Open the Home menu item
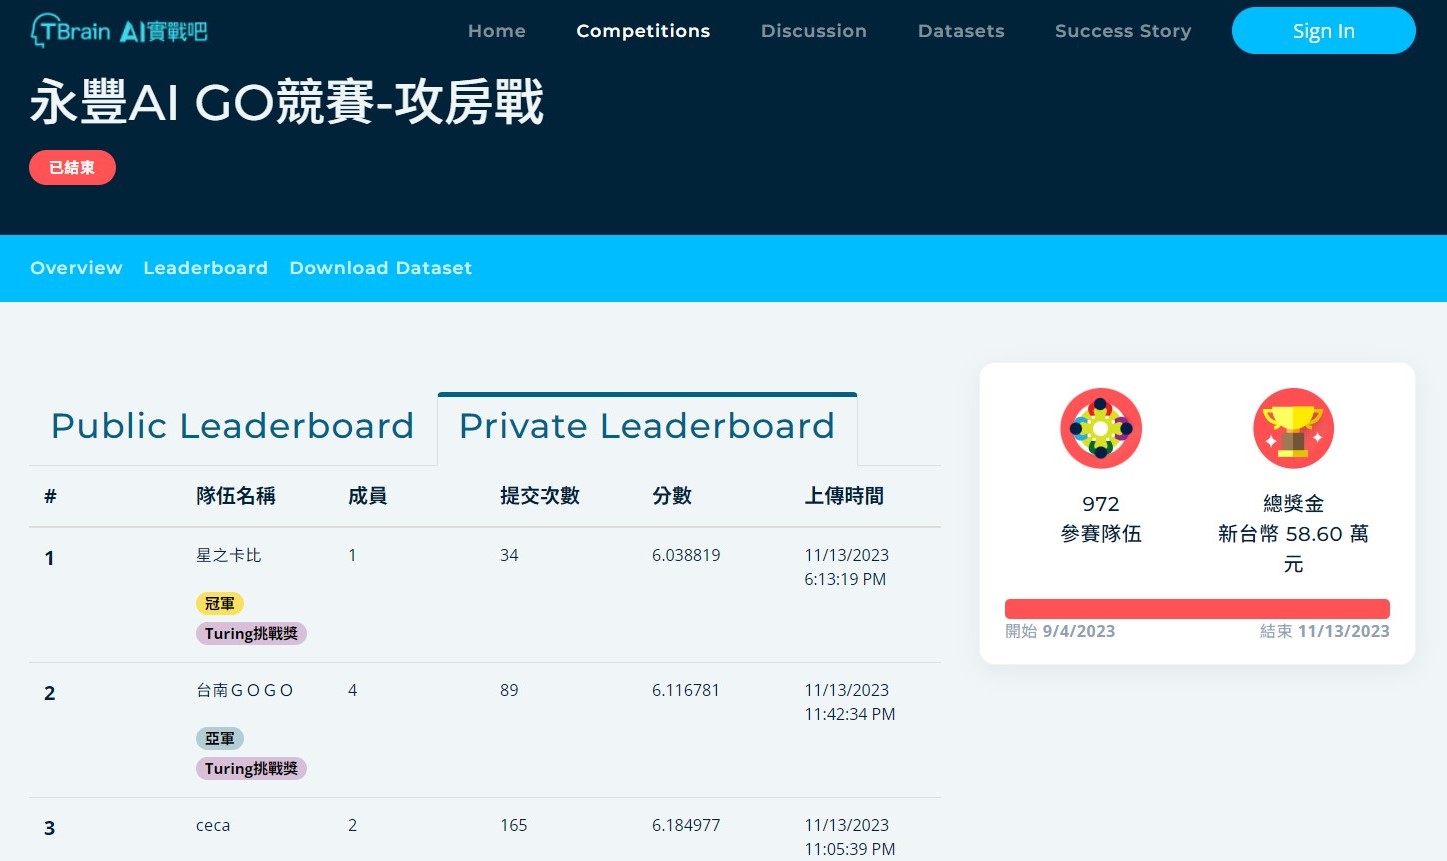The width and height of the screenshot is (1447, 861). (x=496, y=31)
